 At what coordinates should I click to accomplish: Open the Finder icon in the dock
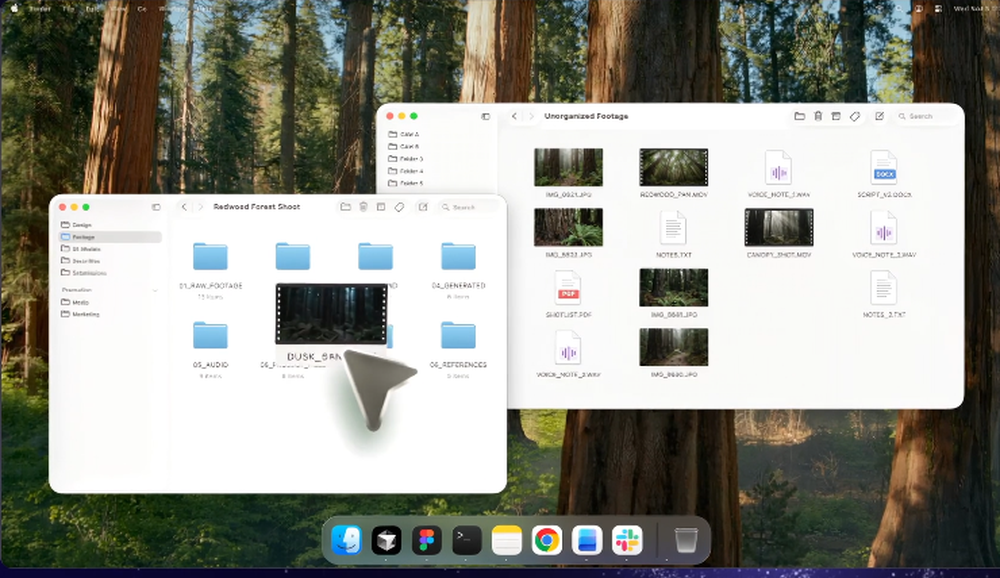coord(347,540)
